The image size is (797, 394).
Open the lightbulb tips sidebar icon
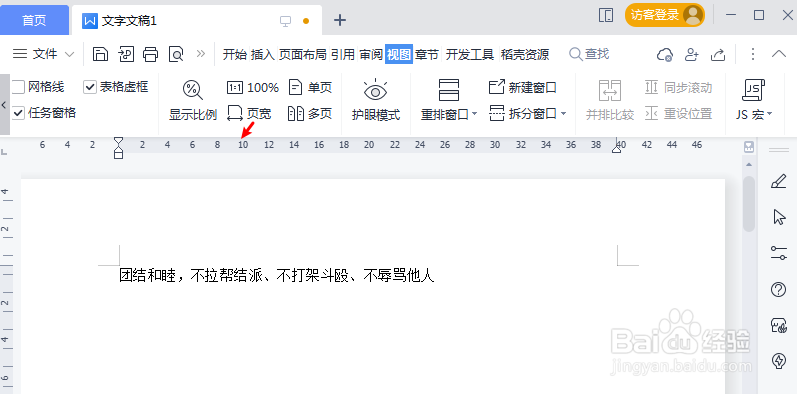coord(779,360)
